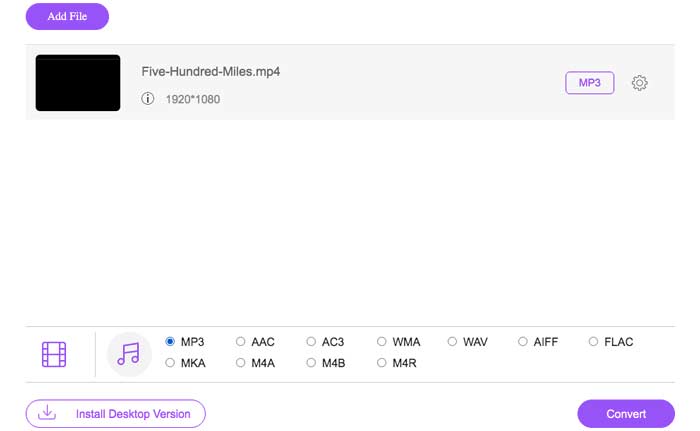Switch to video format film icon
This screenshot has width=700, height=431.
point(54,354)
